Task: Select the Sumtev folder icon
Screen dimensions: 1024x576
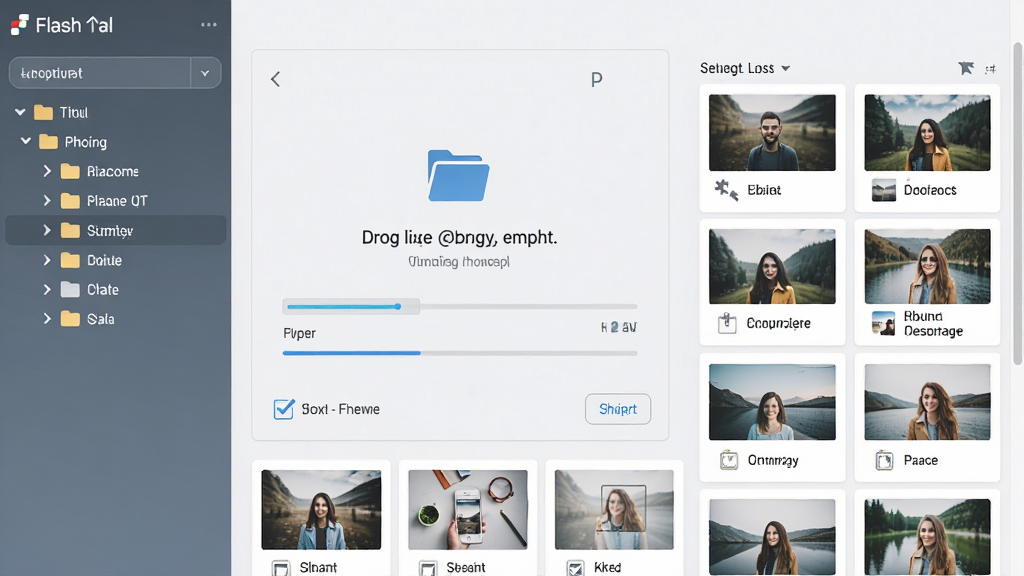Action: pos(70,230)
